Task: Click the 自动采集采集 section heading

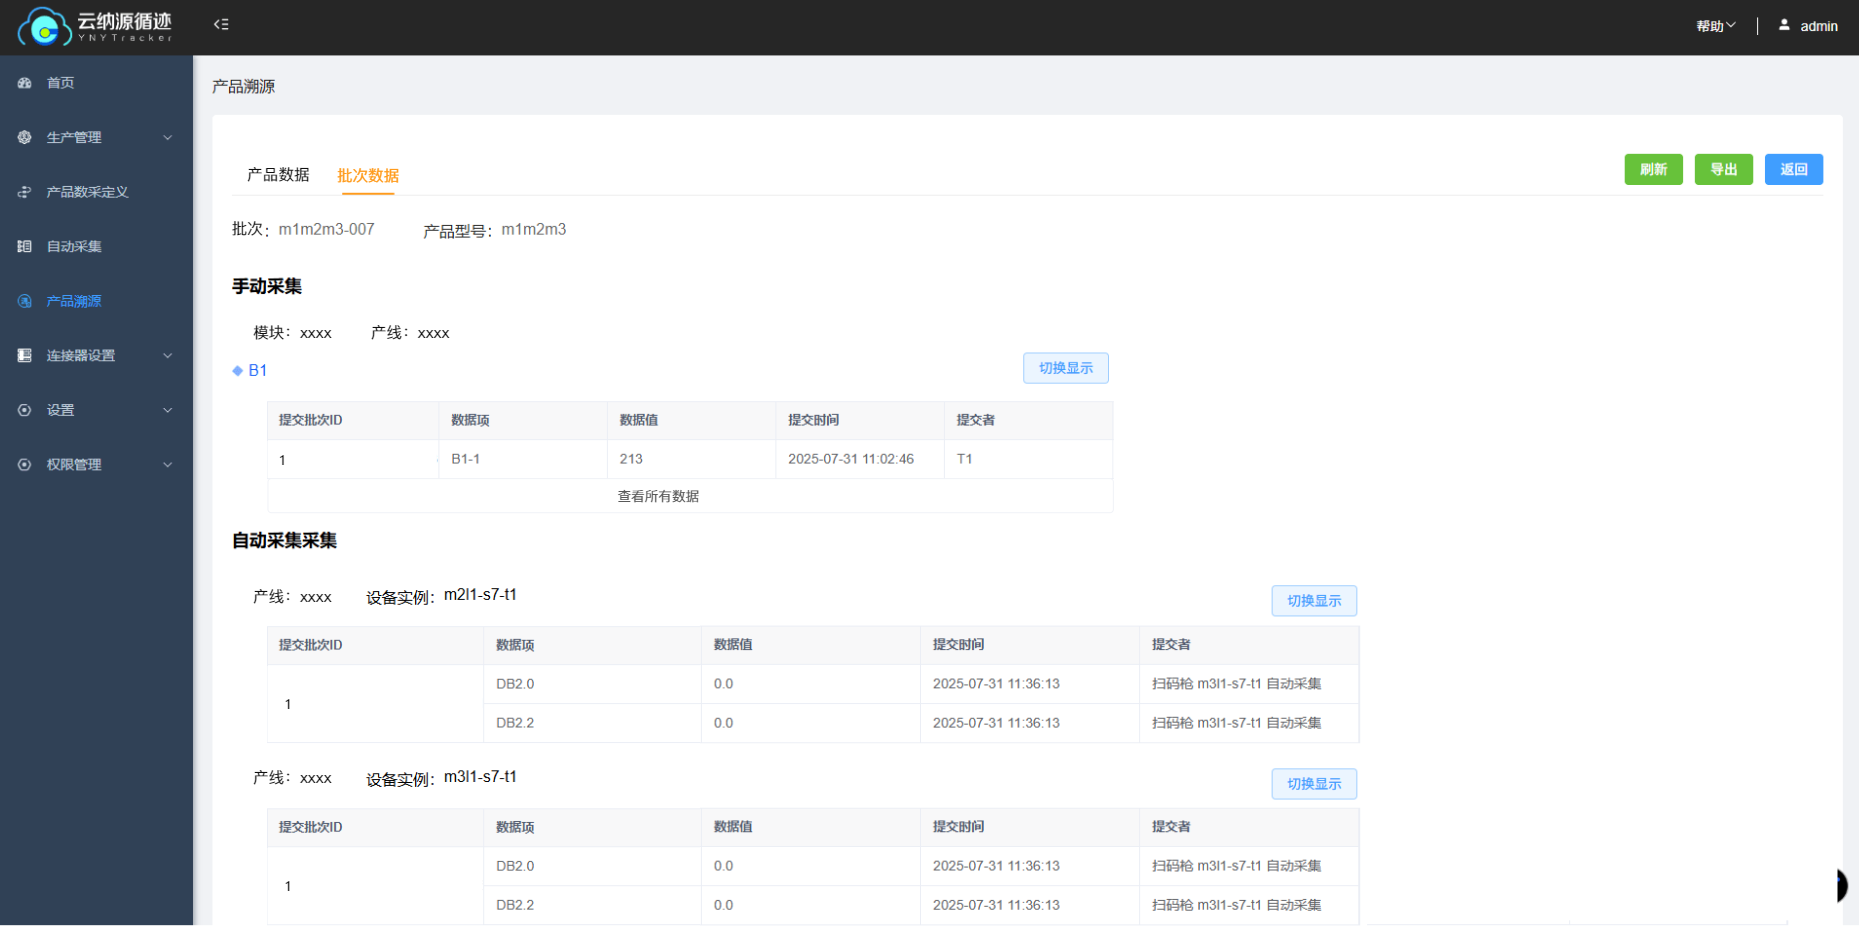Action: tap(284, 540)
